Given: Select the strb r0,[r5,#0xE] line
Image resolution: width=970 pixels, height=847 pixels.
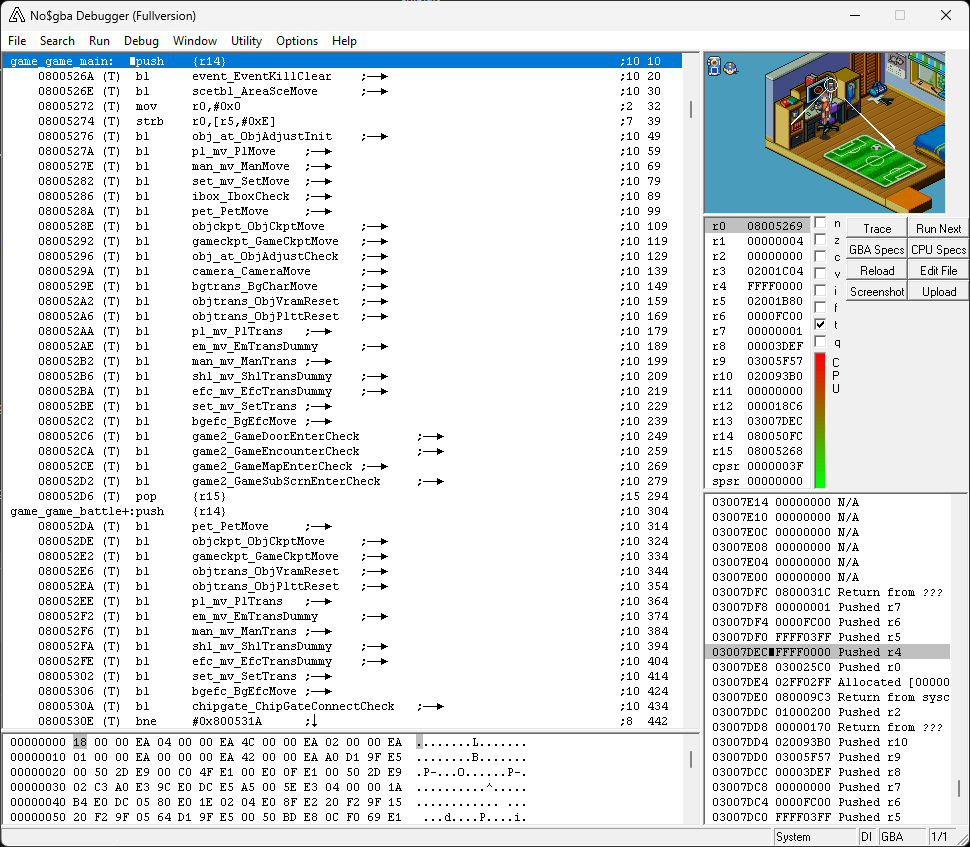Looking at the screenshot, I should point(342,121).
